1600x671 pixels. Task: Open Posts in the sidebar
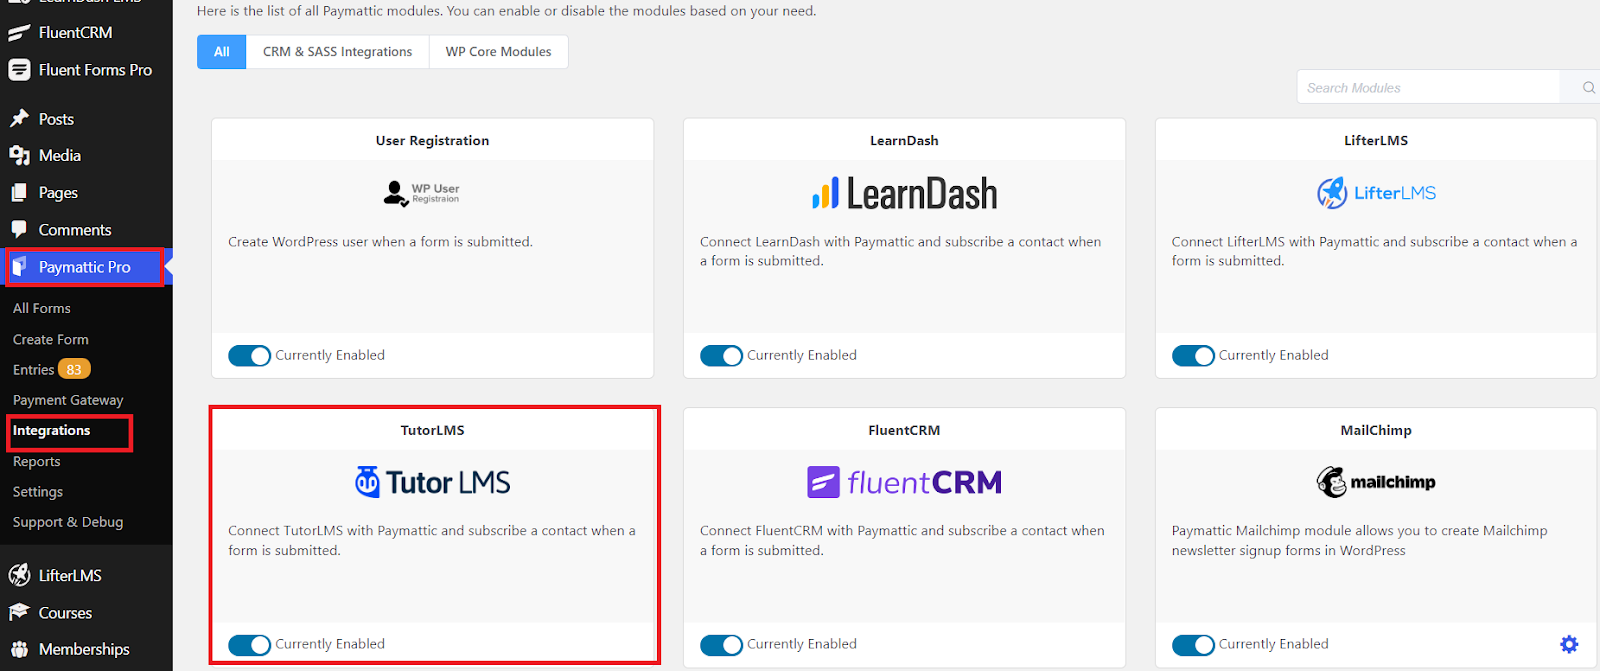(x=56, y=119)
